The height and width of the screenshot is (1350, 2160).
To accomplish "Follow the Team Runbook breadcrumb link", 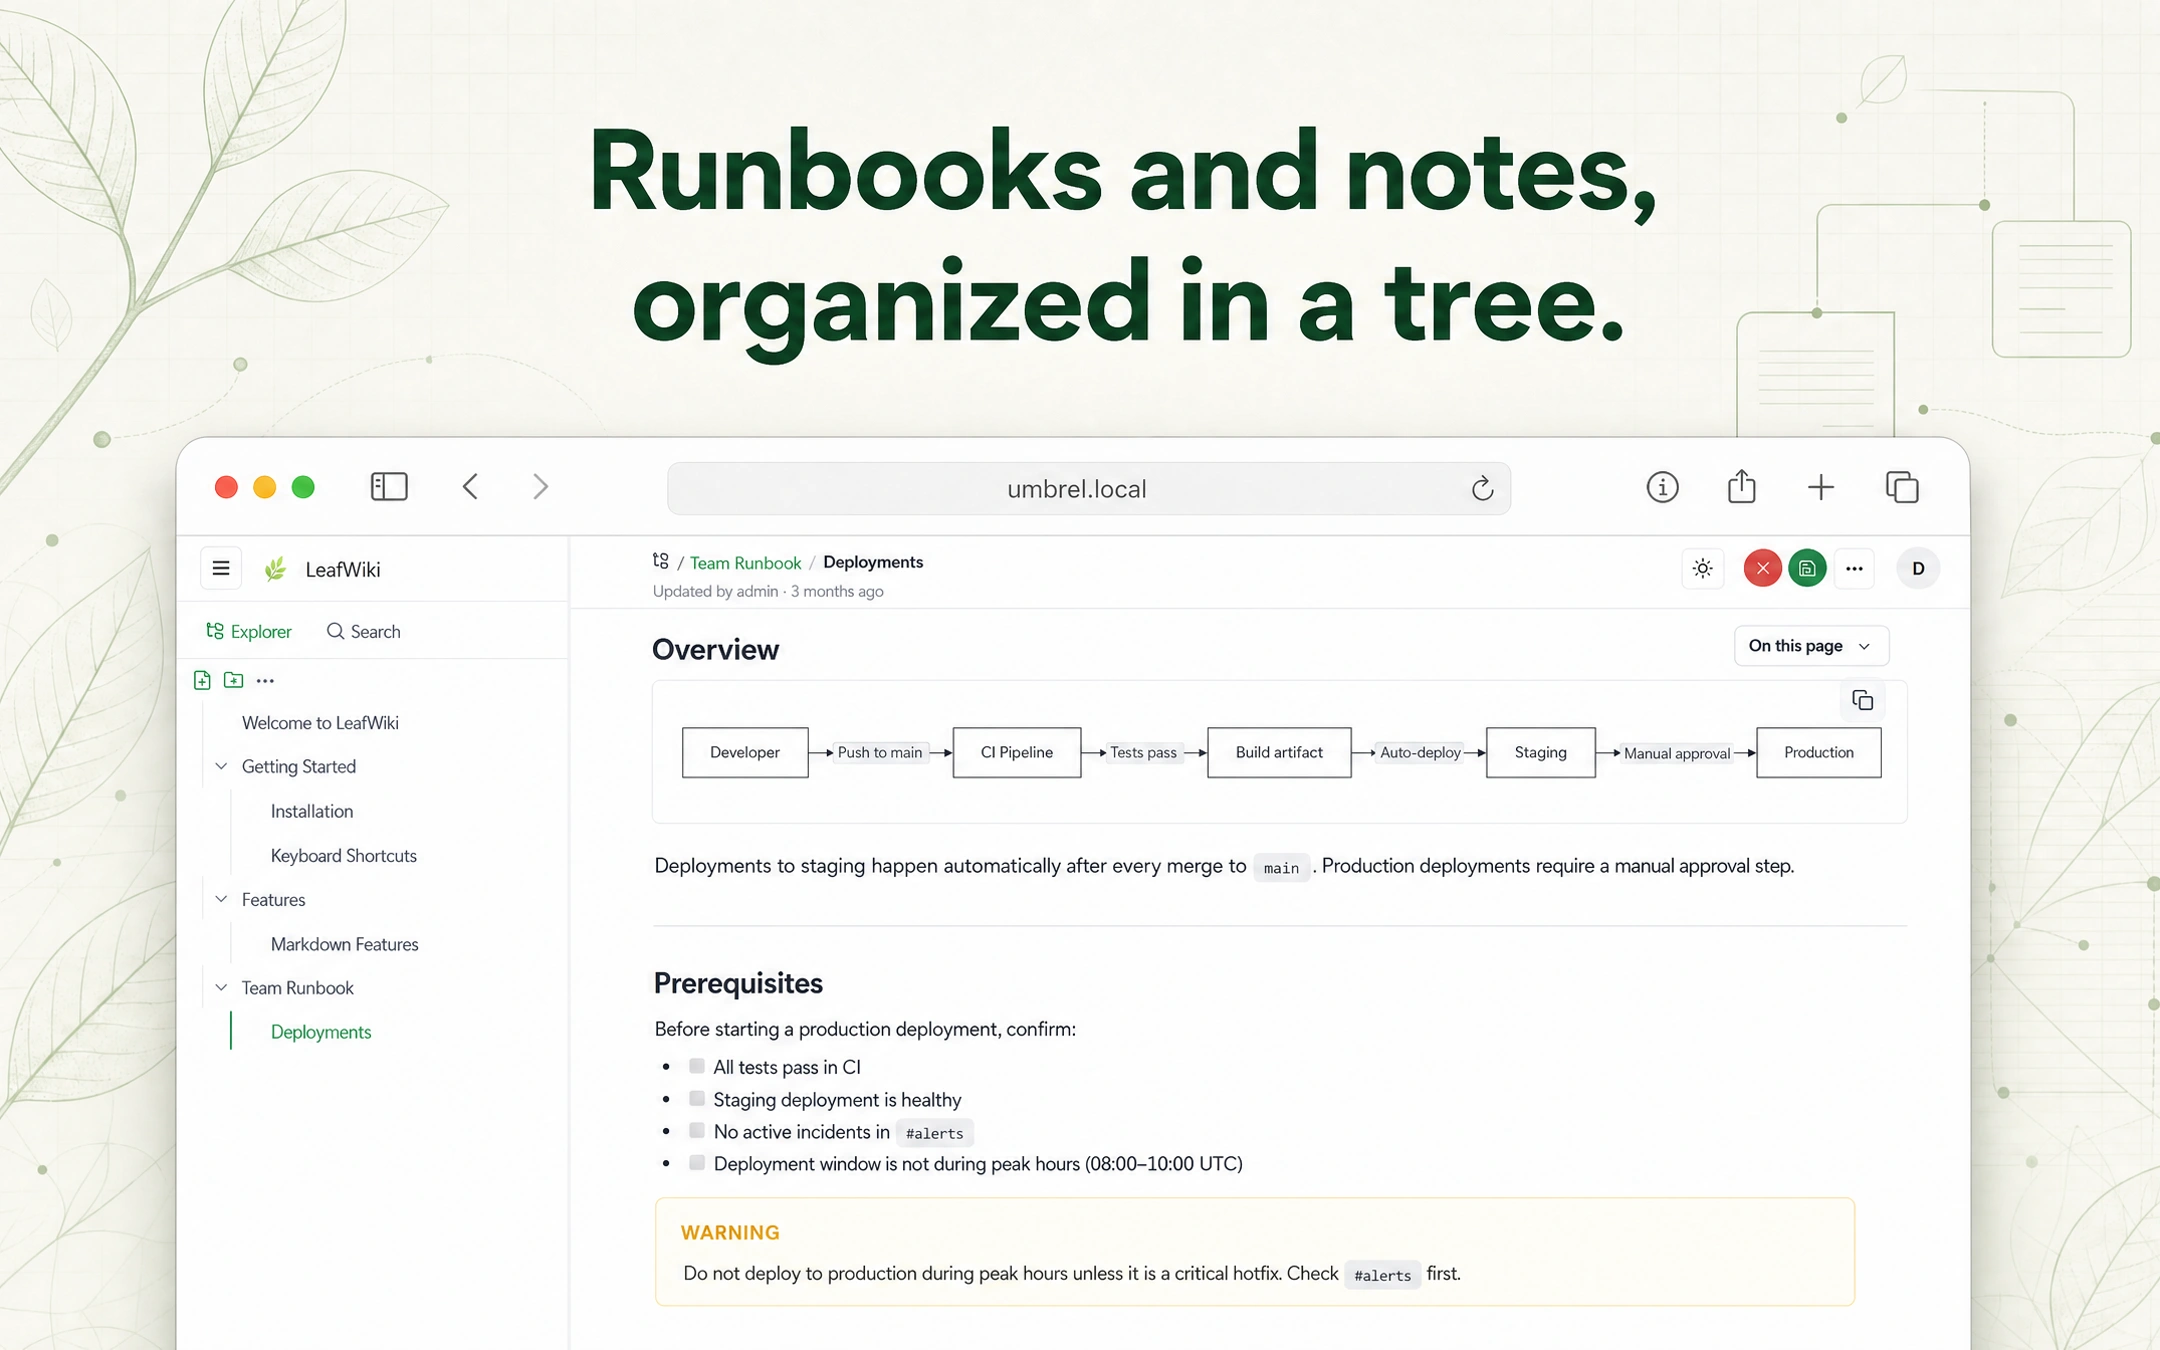I will [x=745, y=562].
